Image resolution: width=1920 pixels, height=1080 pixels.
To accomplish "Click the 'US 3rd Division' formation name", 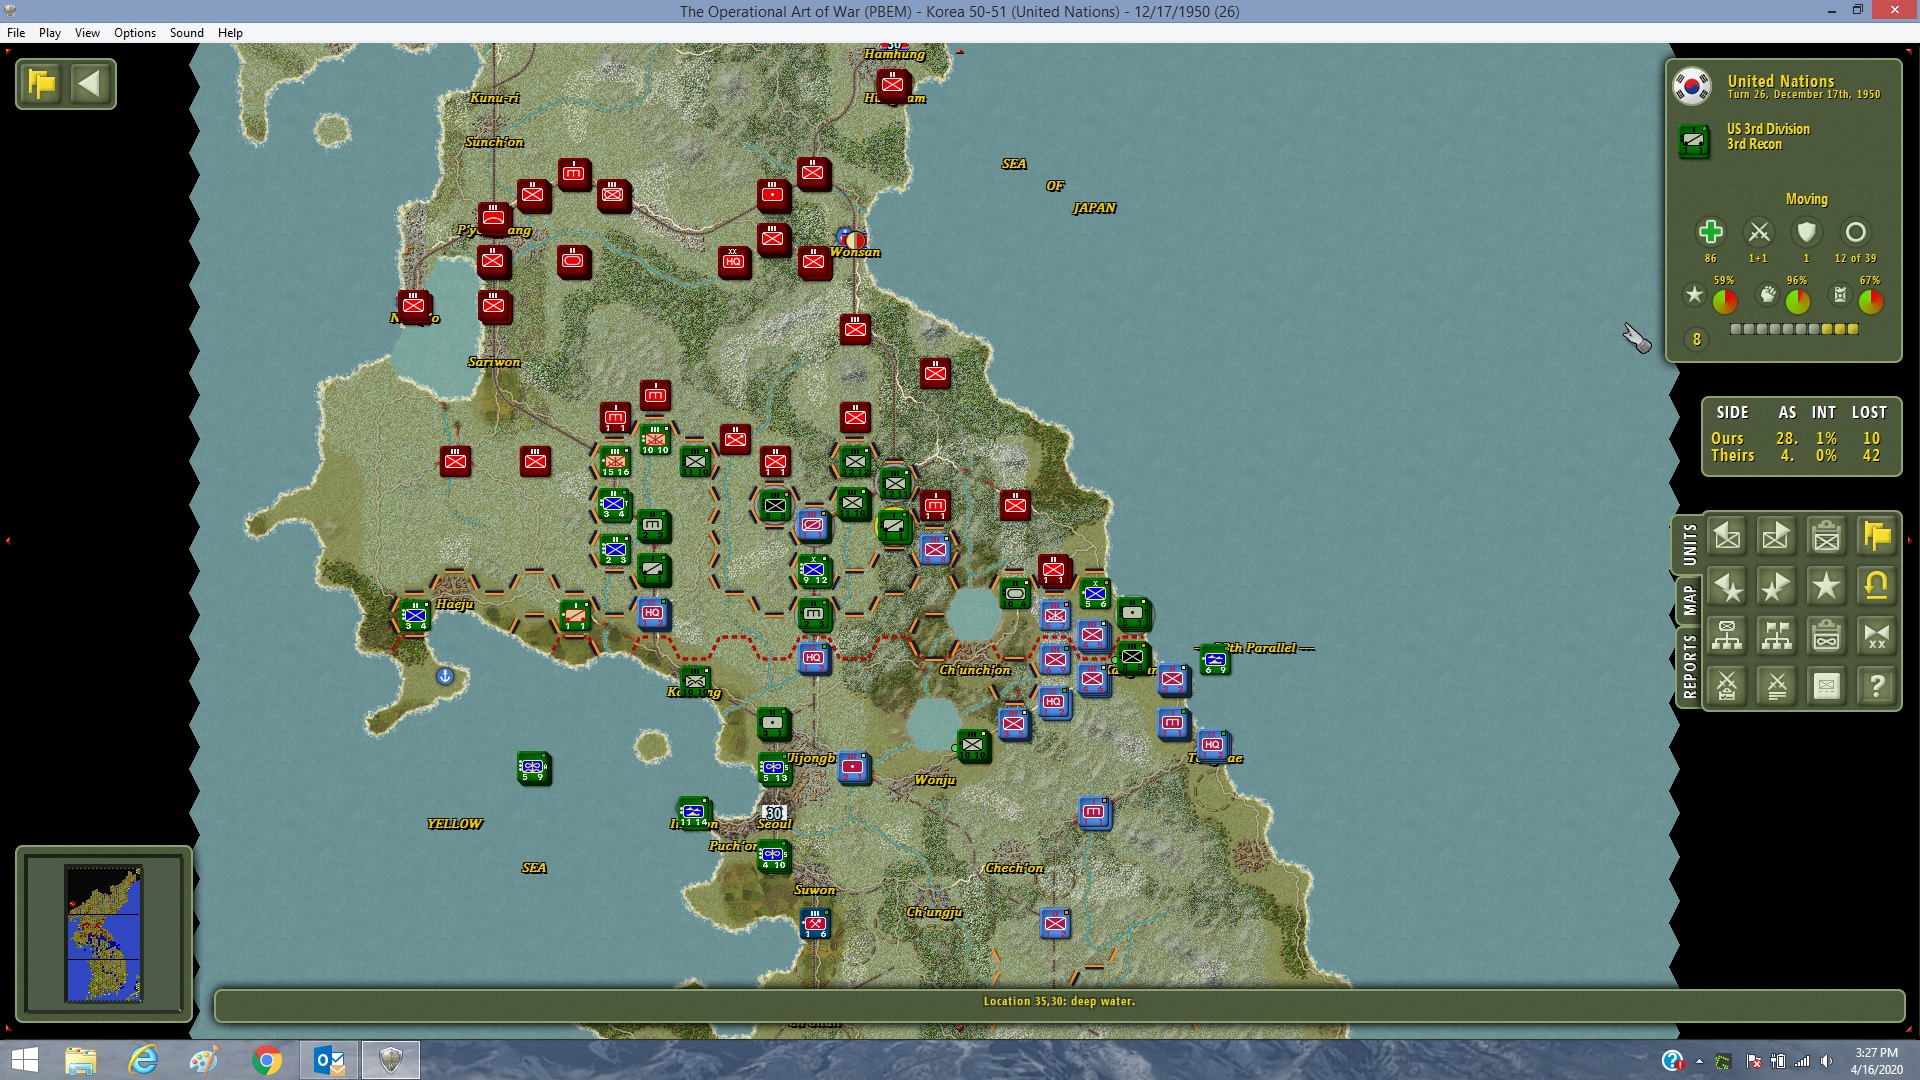I will [x=1768, y=129].
